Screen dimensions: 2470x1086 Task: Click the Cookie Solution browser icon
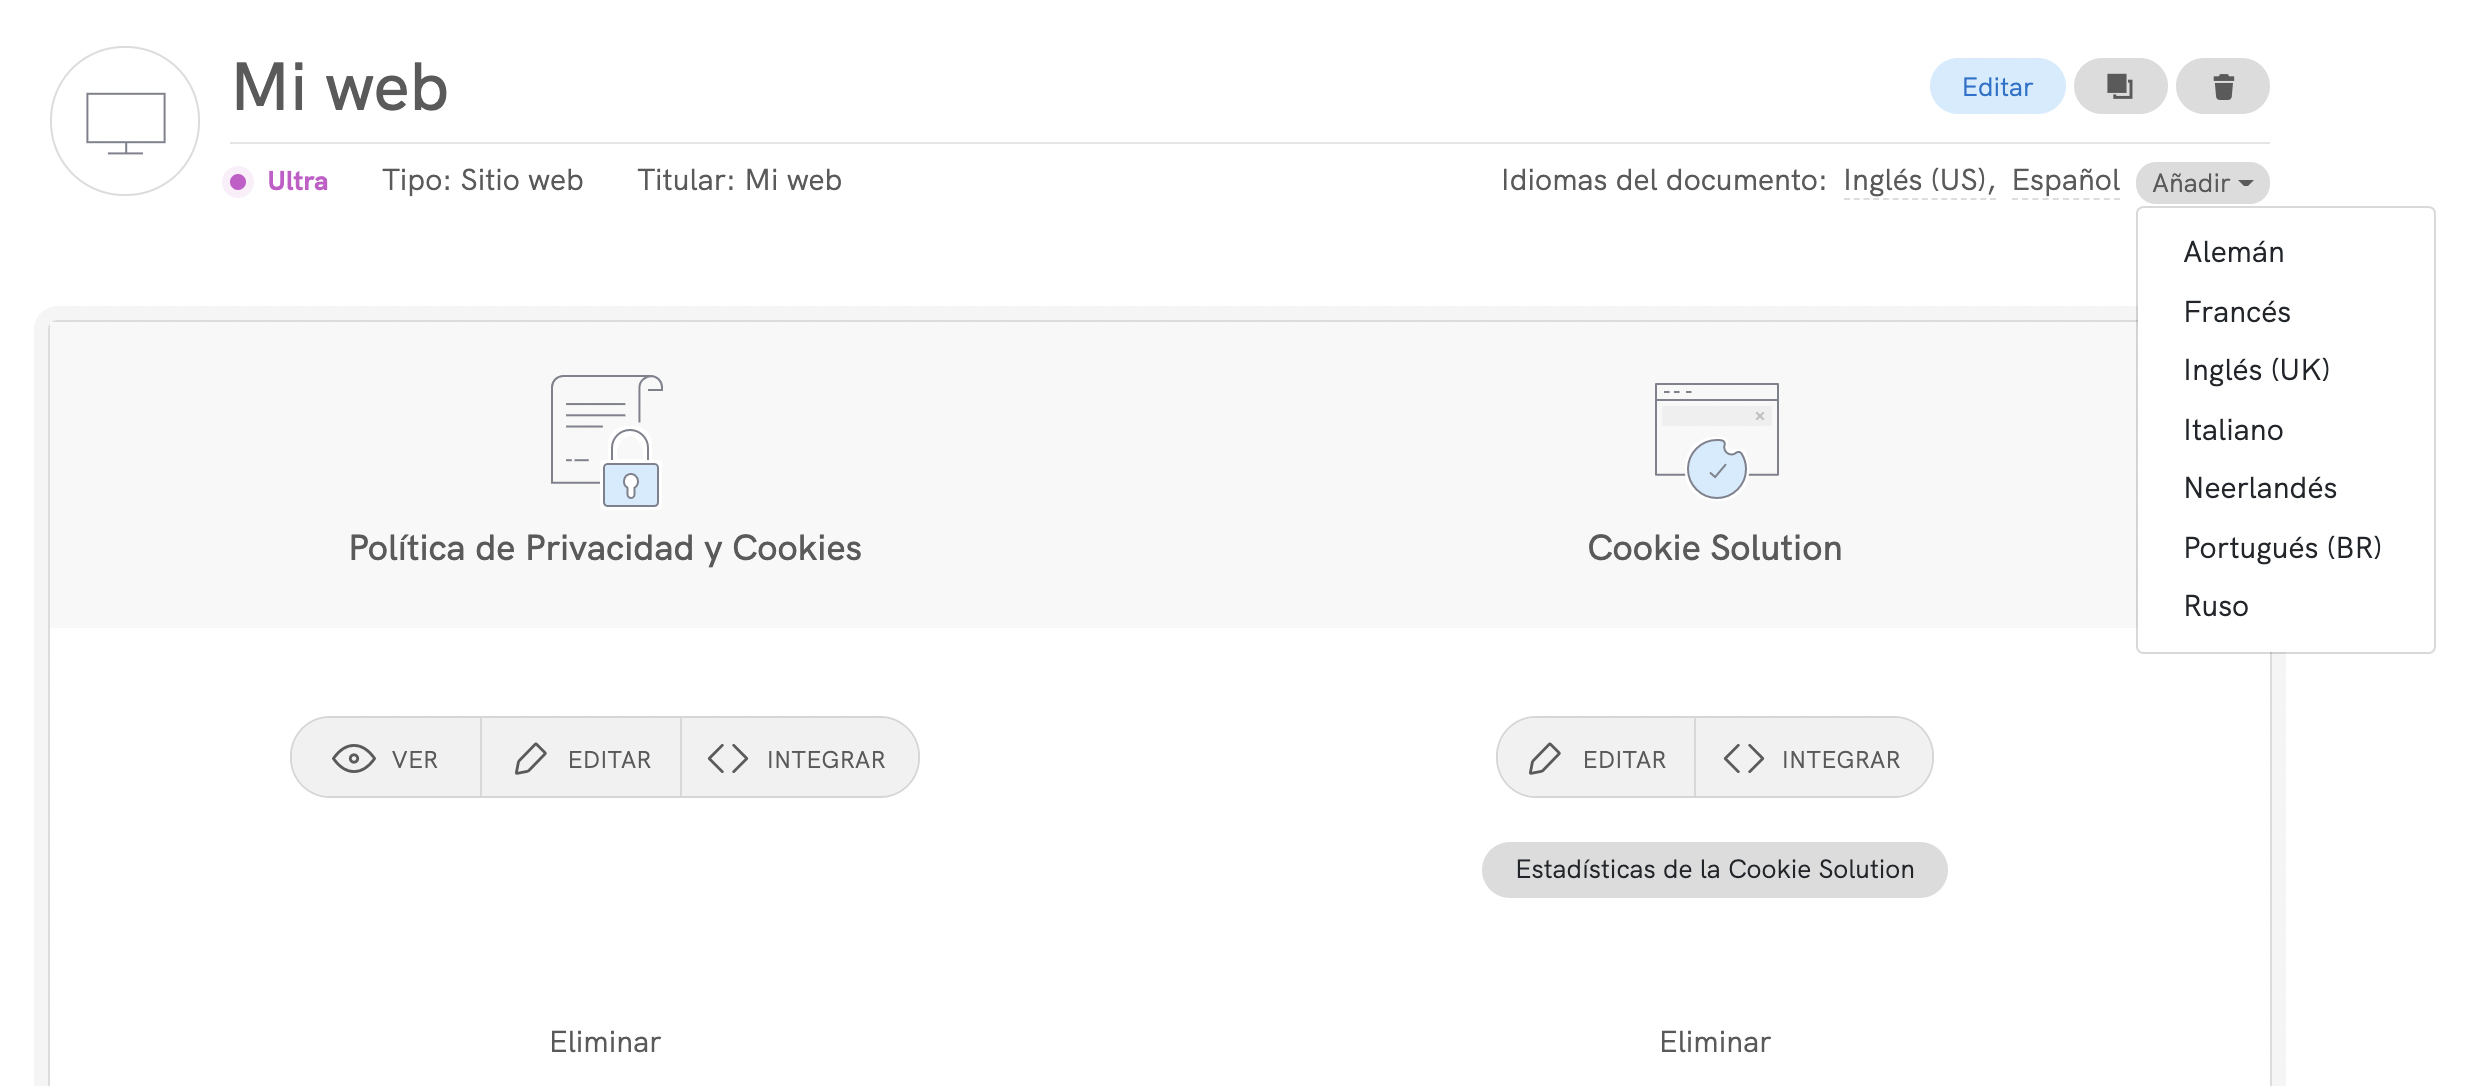1716,440
